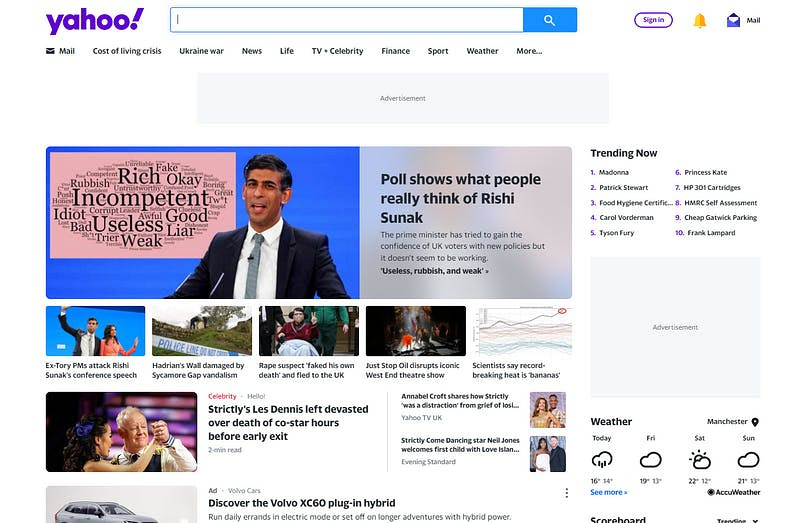This screenshot has height=523, width=800.
Task: Open Les Dennis dancing photo
Action: pyautogui.click(x=121, y=432)
